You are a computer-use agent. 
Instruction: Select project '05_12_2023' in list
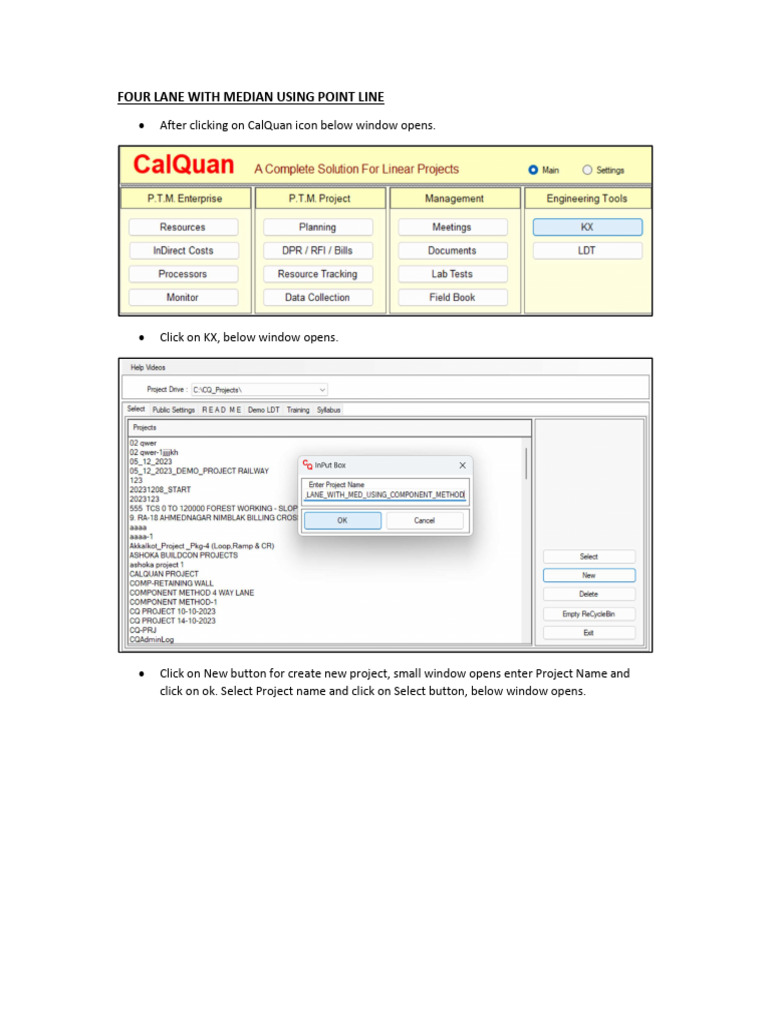pyautogui.click(x=151, y=462)
